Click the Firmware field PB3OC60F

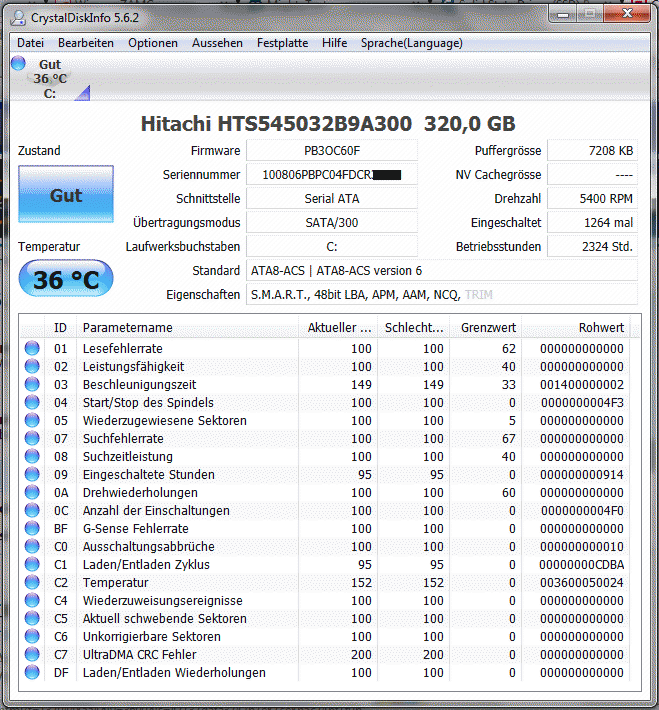pos(332,151)
